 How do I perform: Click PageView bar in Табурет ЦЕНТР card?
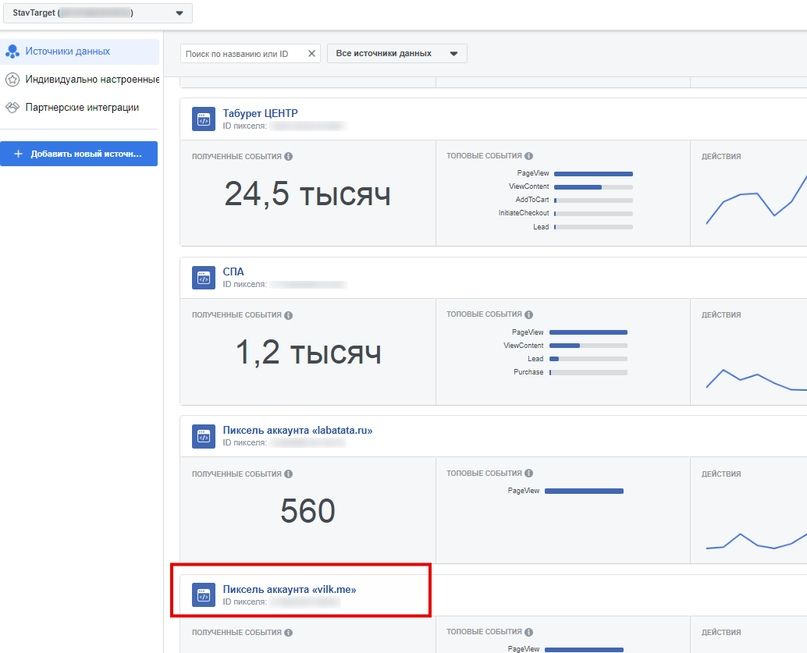coord(593,174)
